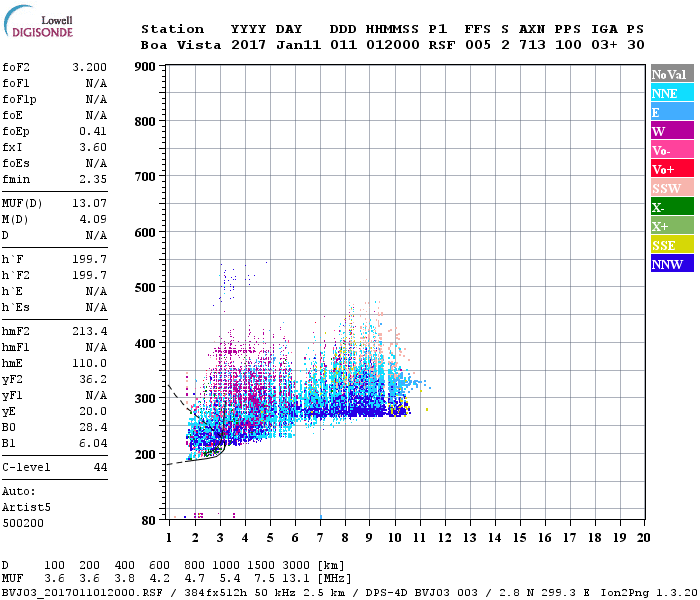
Task: Click the C-level value 44
Action: [x=100, y=467]
